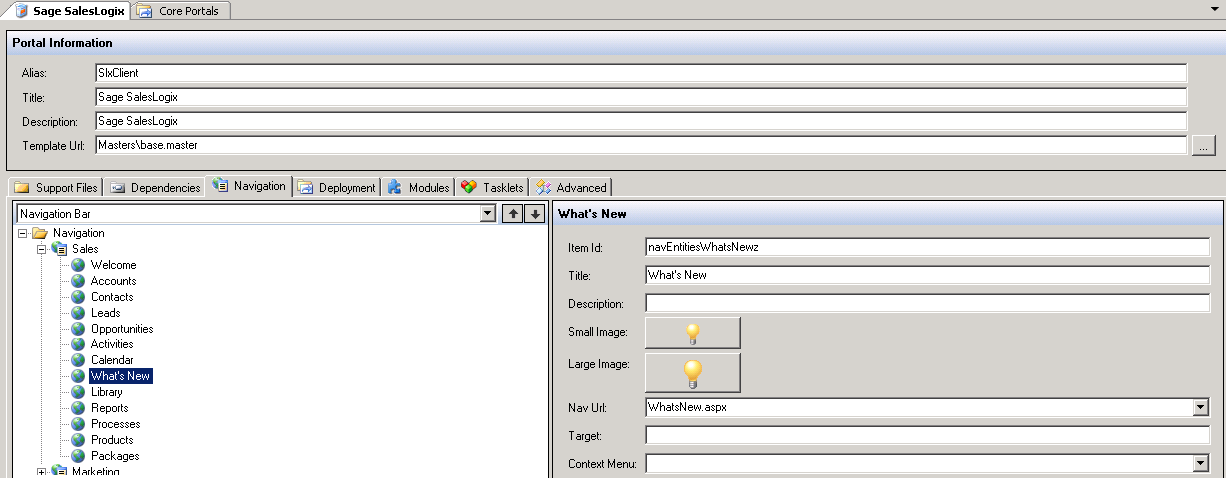Open the Context Menu dropdown
The height and width of the screenshot is (478, 1226).
[1201, 464]
